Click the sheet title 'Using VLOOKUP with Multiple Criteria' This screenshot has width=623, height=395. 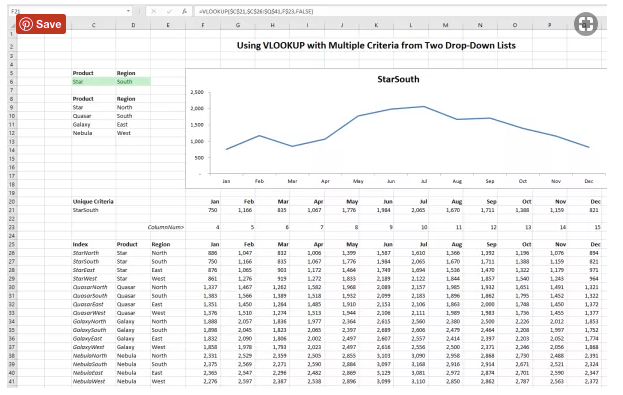pyautogui.click(x=376, y=45)
